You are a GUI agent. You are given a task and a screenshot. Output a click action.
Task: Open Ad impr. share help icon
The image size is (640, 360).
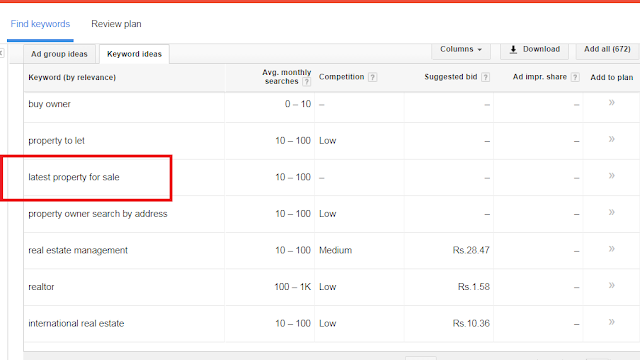click(575, 77)
